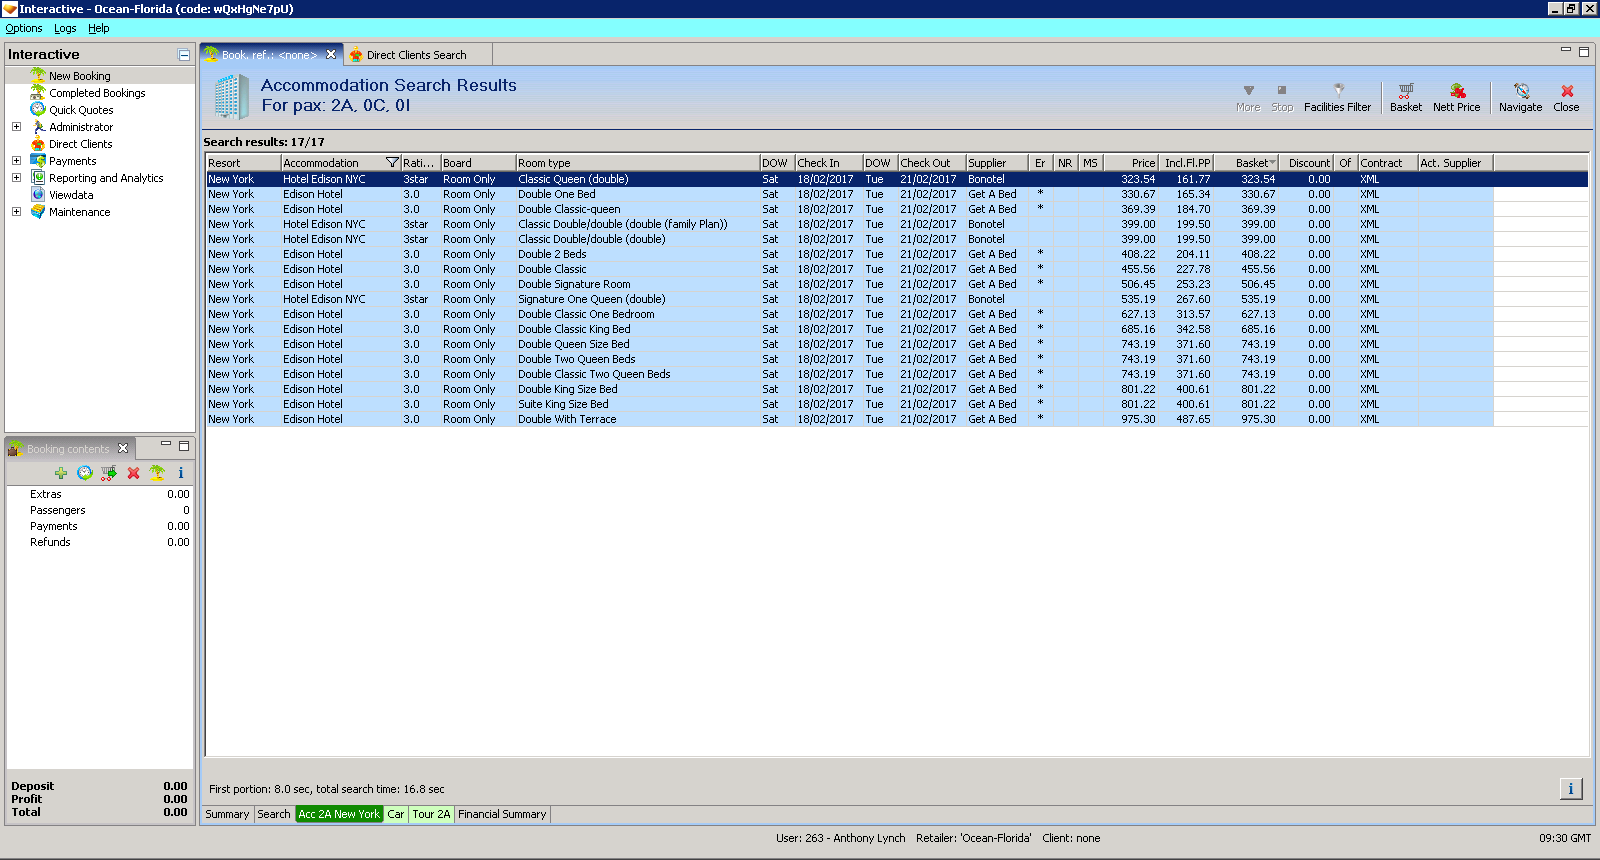1600x860 pixels.
Task: Sort results by the Check In header
Action: (829, 163)
